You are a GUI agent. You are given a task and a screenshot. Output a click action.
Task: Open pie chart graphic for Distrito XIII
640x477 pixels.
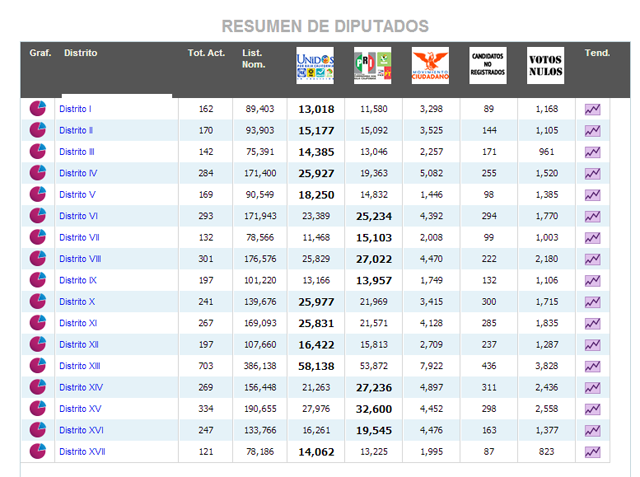38,366
